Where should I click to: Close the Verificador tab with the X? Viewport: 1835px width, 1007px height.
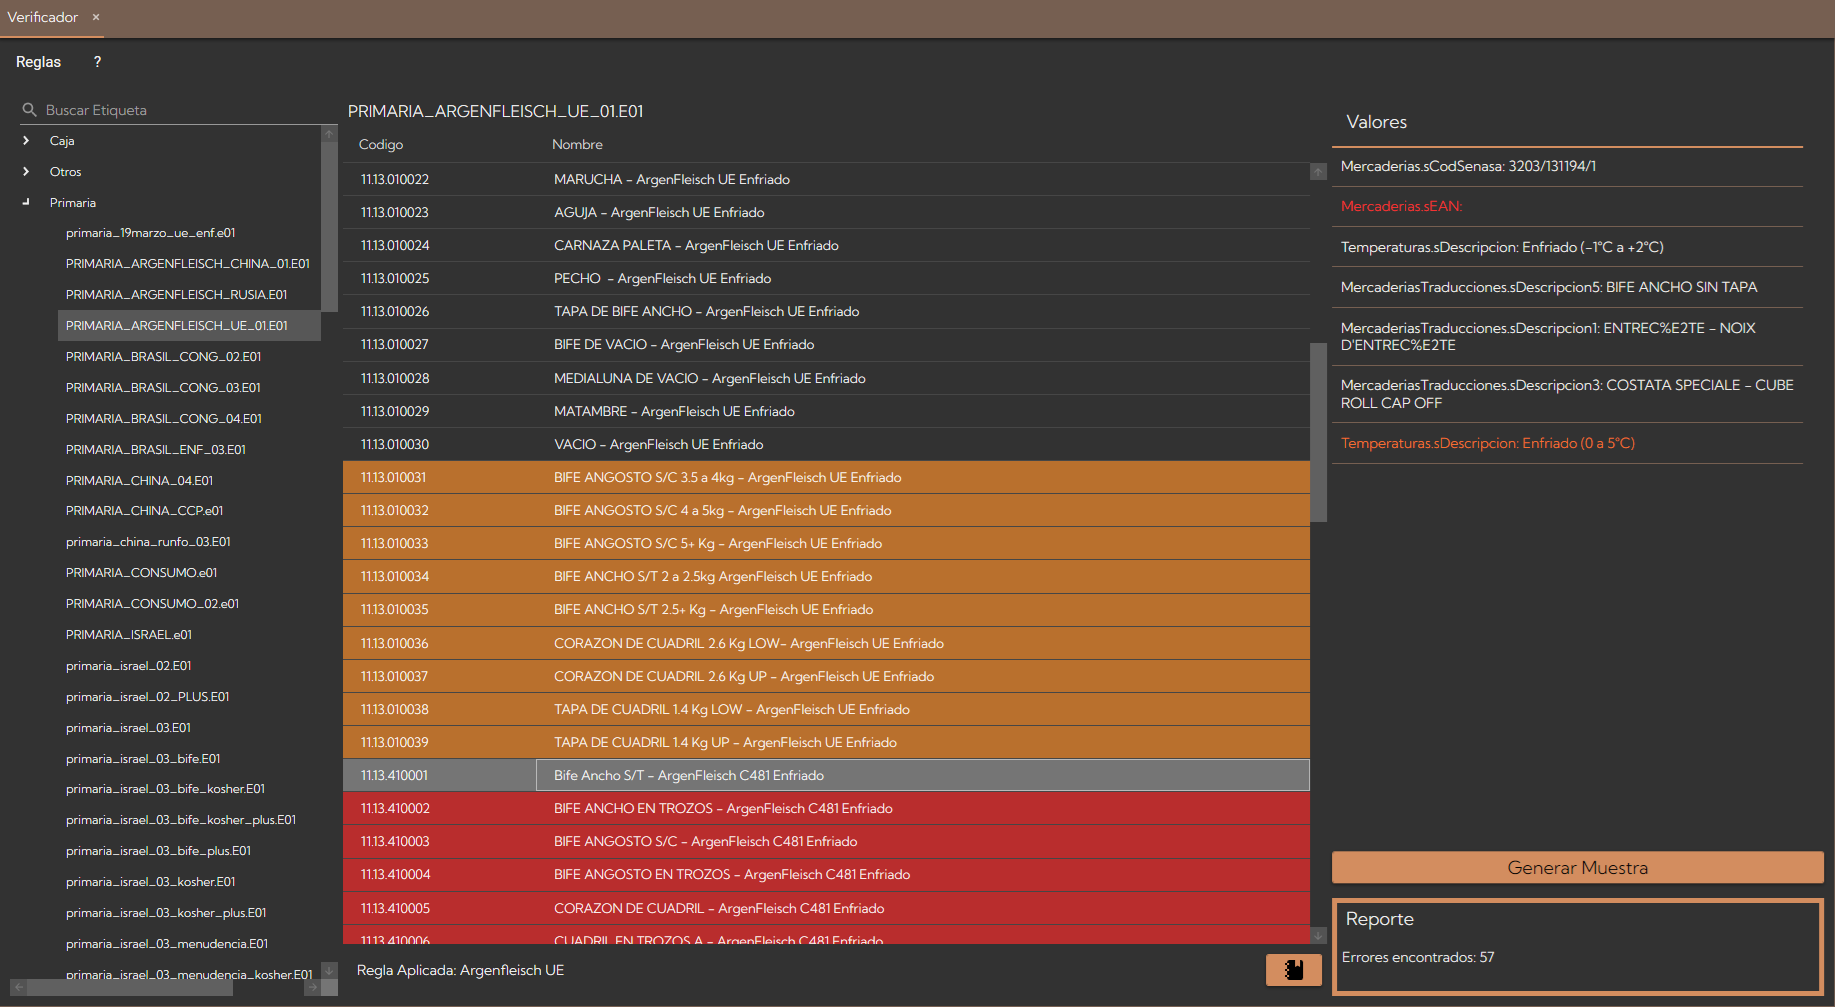pyautogui.click(x=96, y=17)
